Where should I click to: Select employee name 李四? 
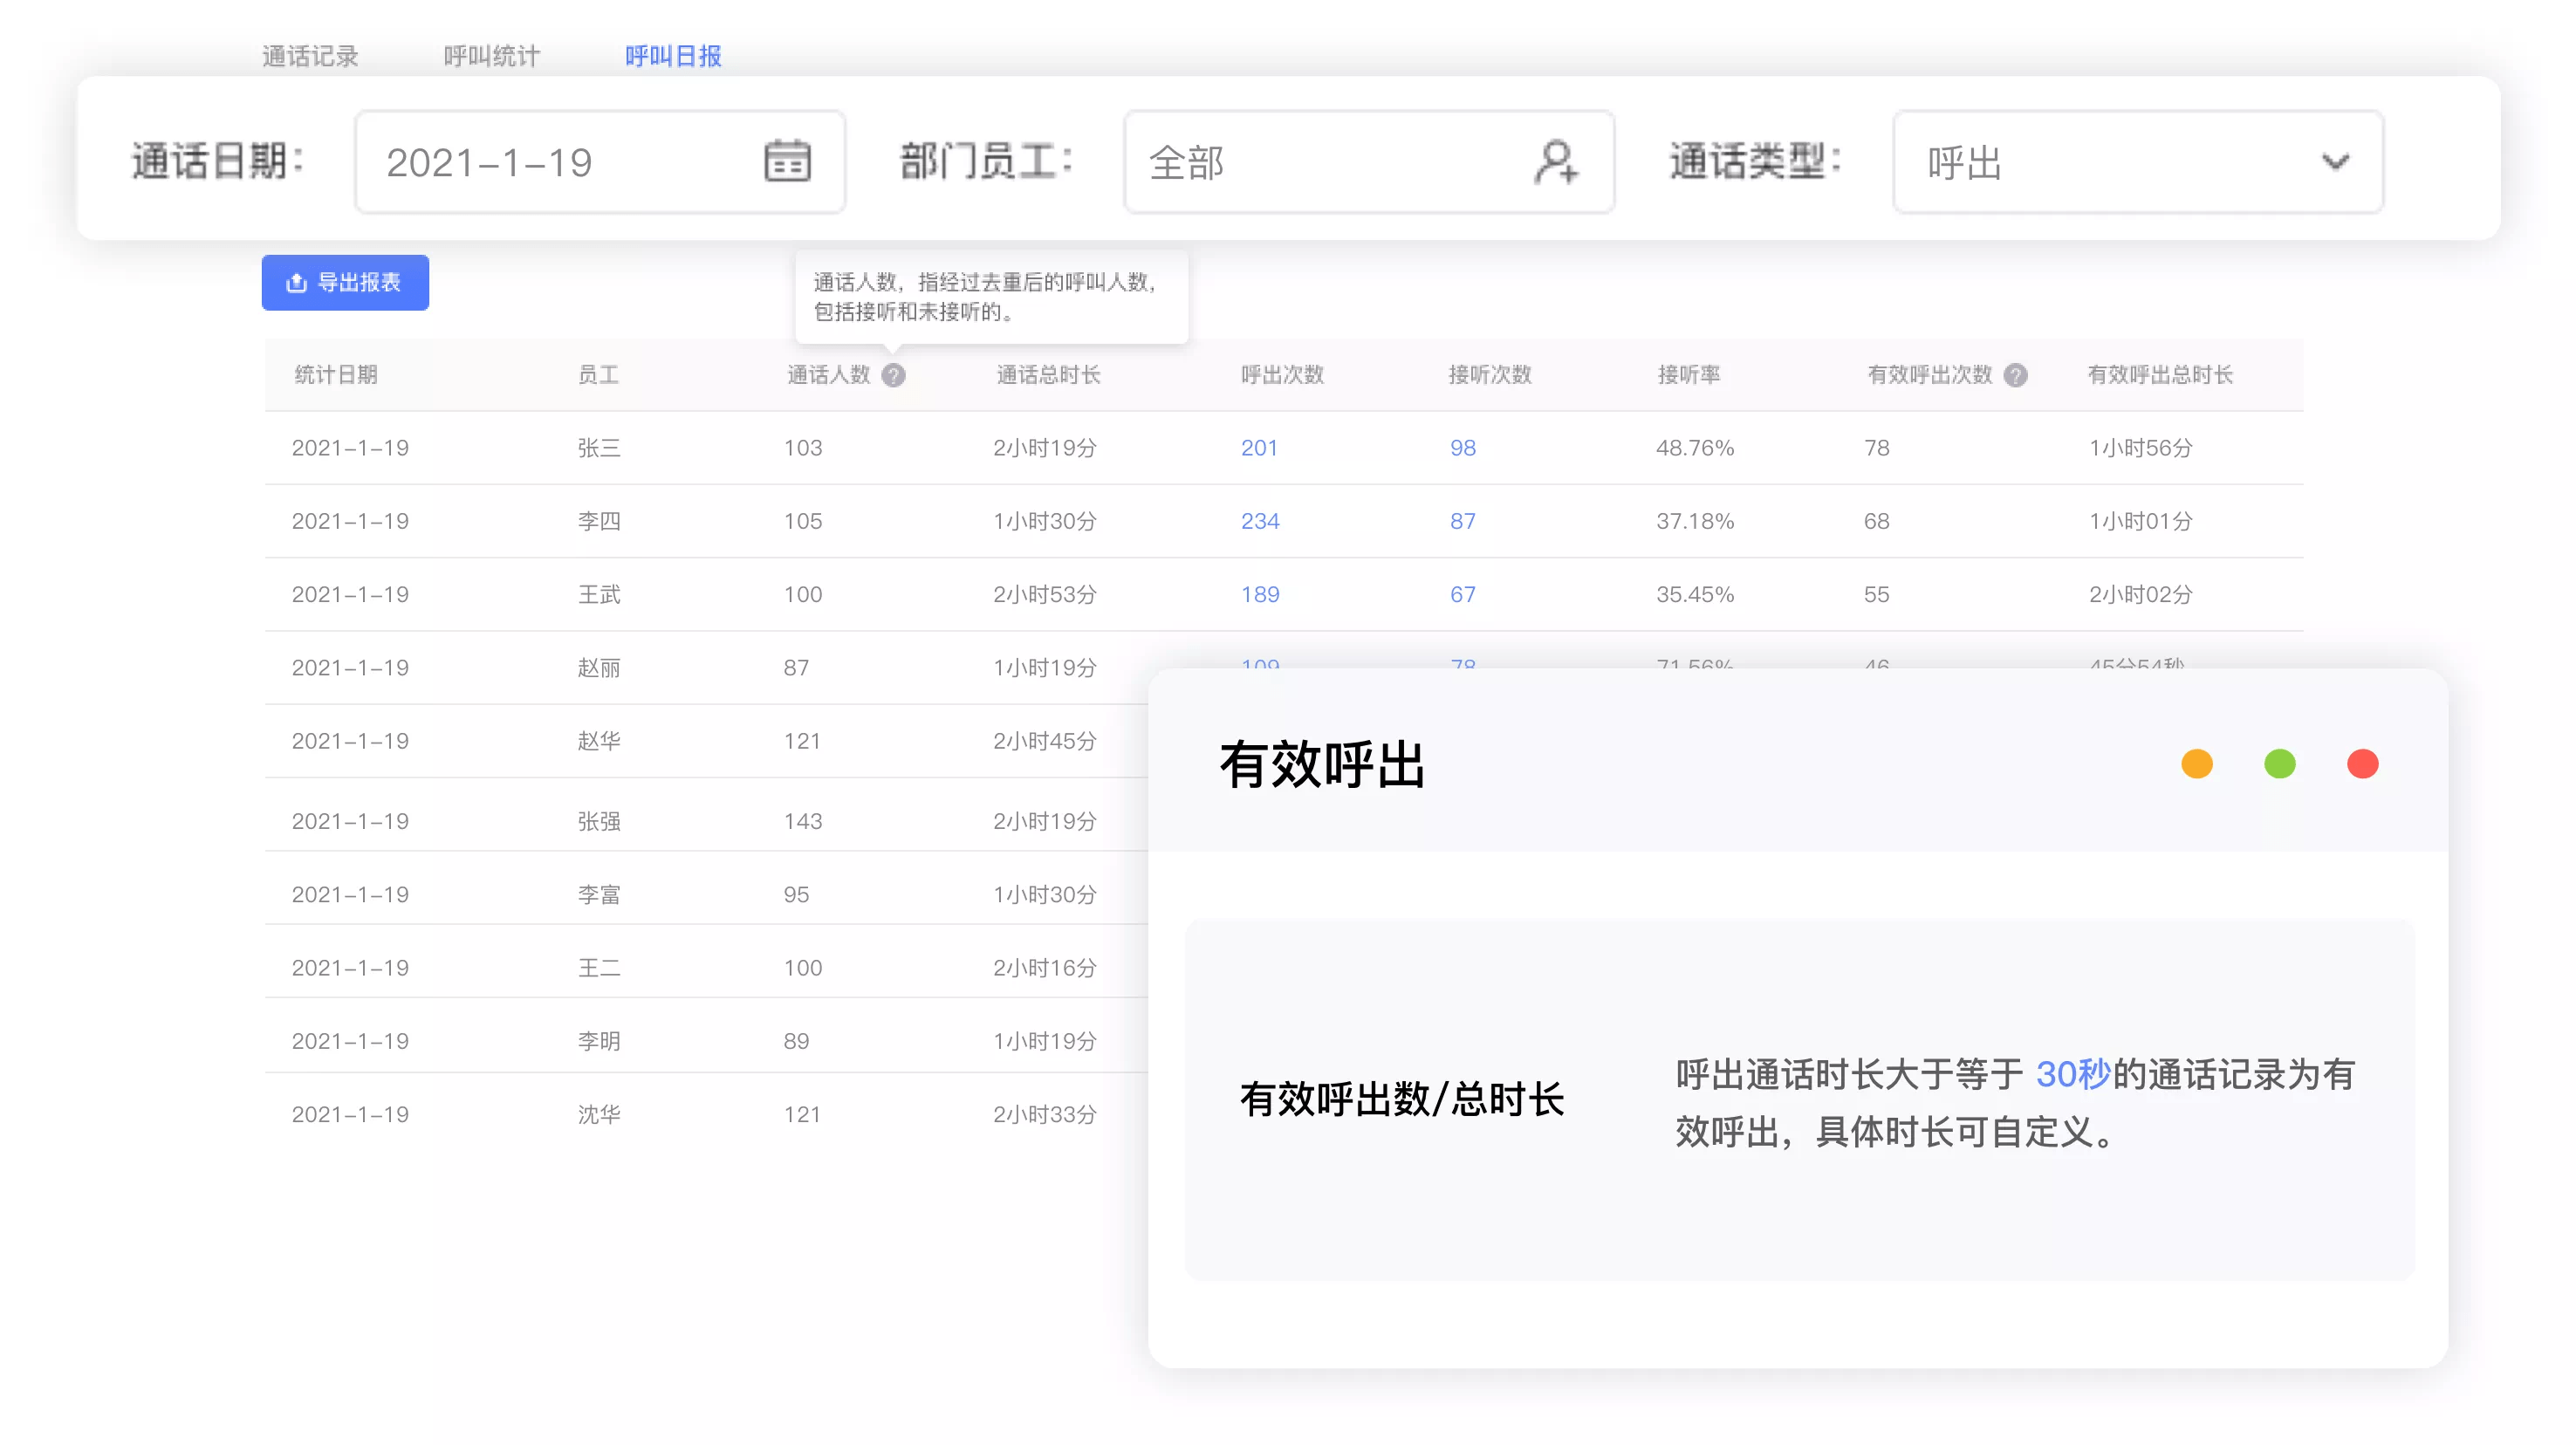point(599,521)
